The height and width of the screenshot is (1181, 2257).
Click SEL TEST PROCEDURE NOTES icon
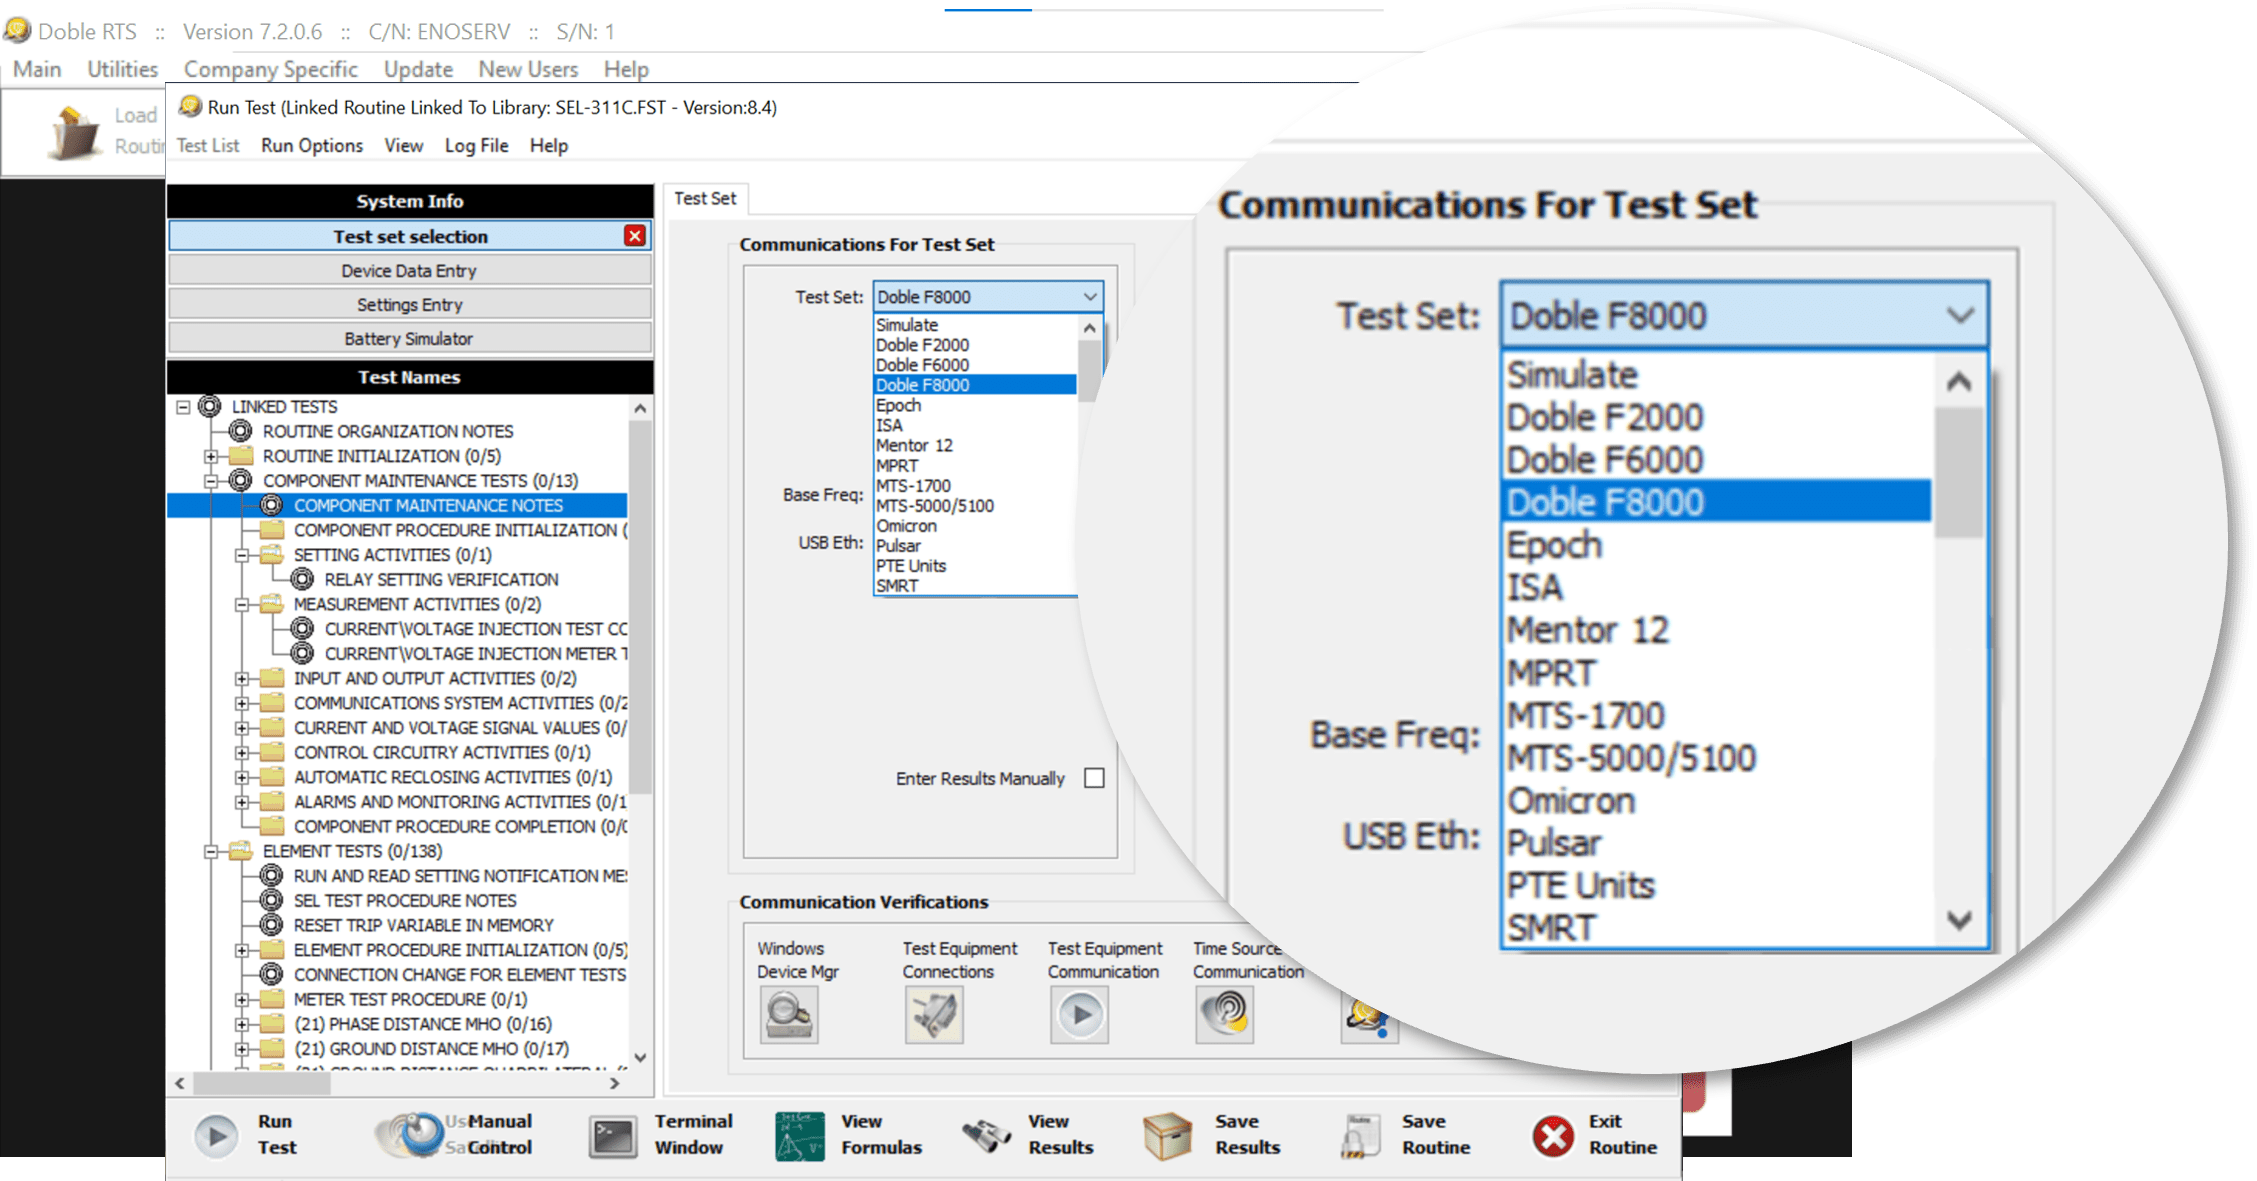[x=271, y=900]
